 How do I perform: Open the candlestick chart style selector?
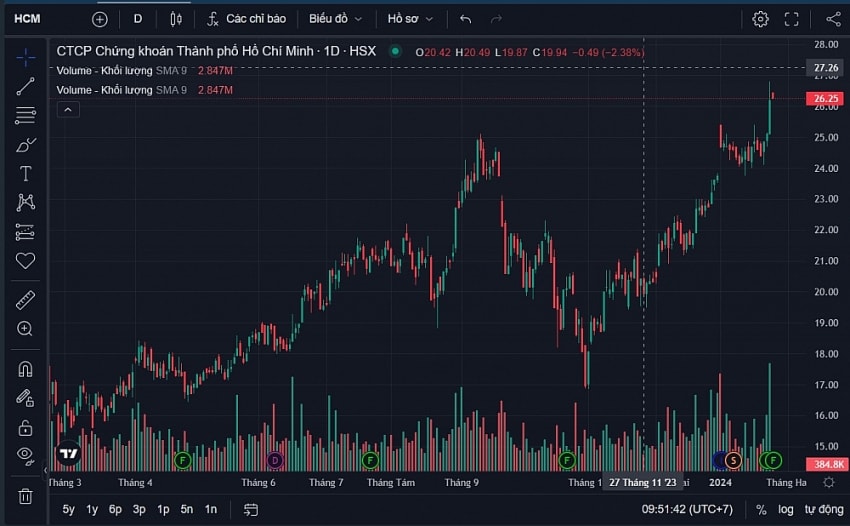coord(176,20)
